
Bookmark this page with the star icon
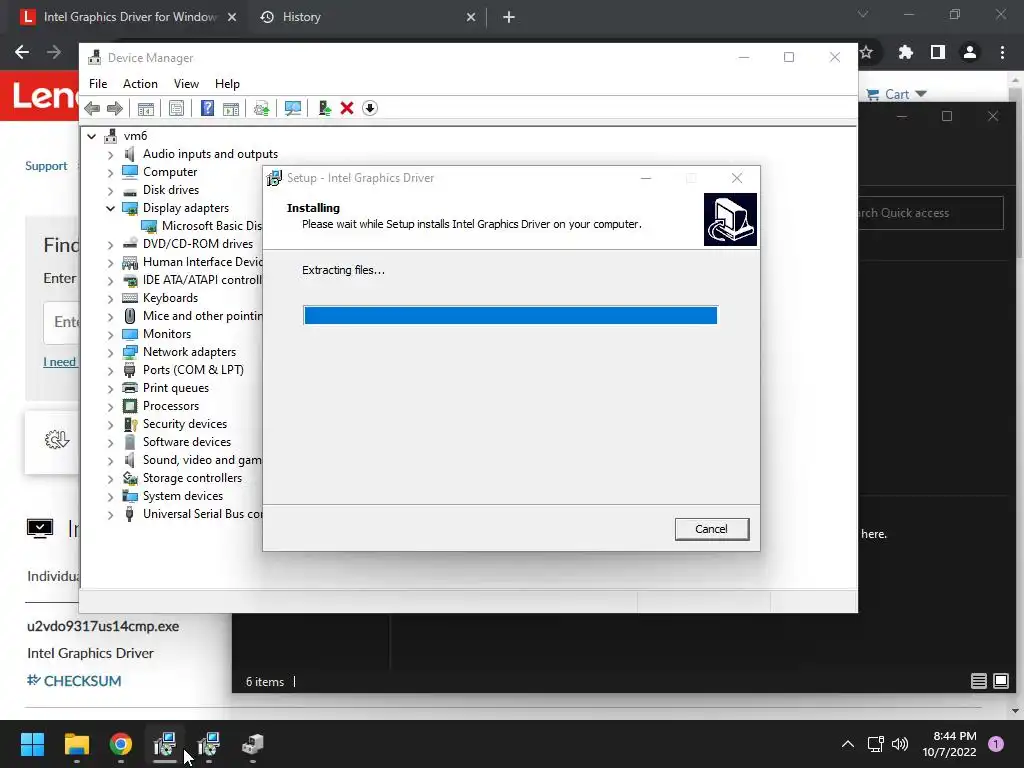(x=867, y=52)
